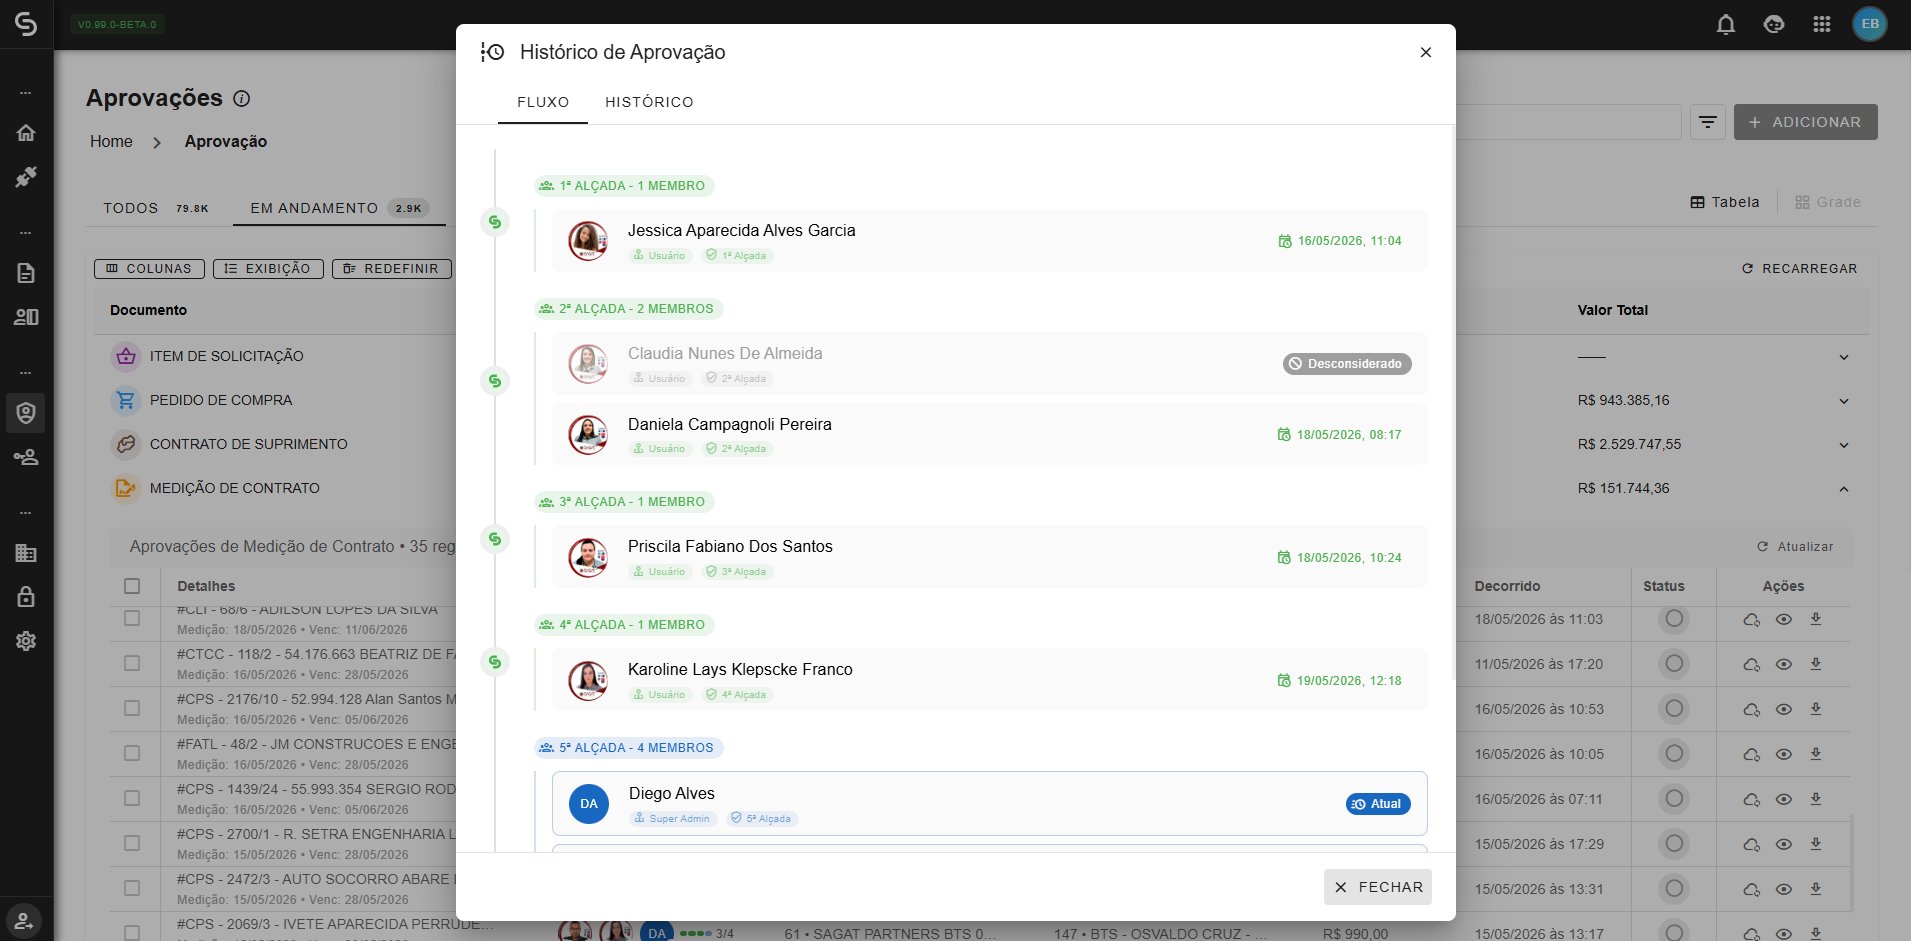Click the Exibição button
The width and height of the screenshot is (1911, 941).
click(268, 269)
